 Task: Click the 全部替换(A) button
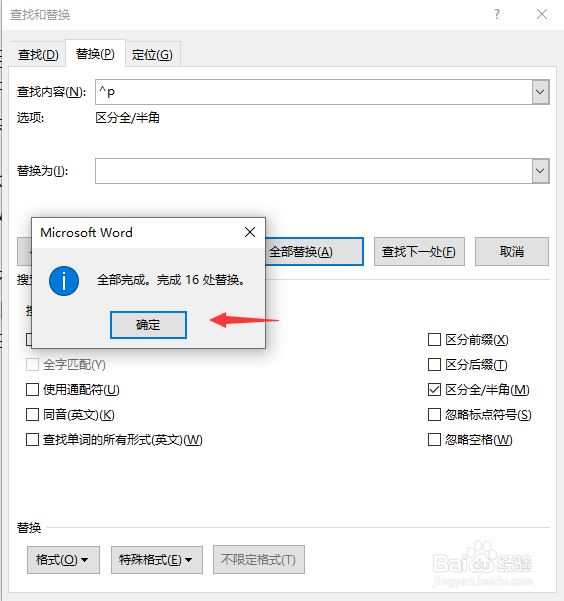point(314,251)
